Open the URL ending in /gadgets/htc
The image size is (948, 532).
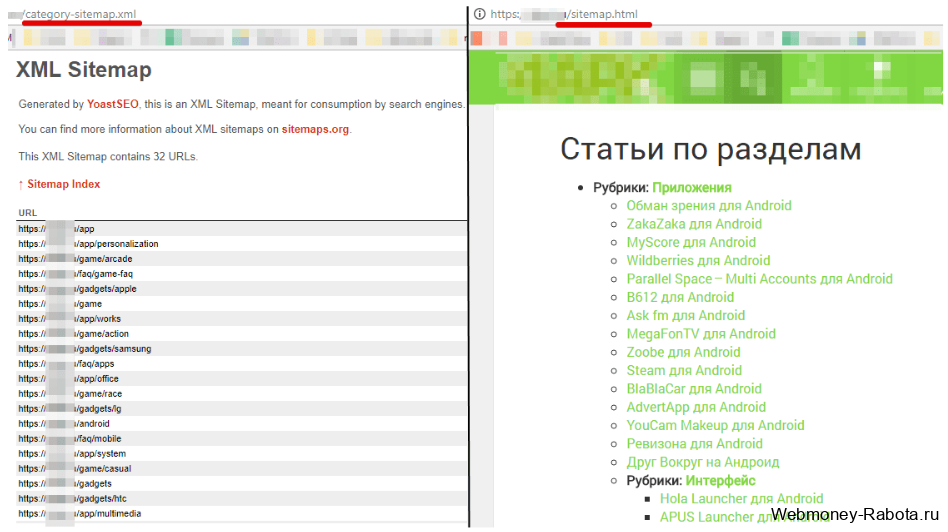[73, 499]
